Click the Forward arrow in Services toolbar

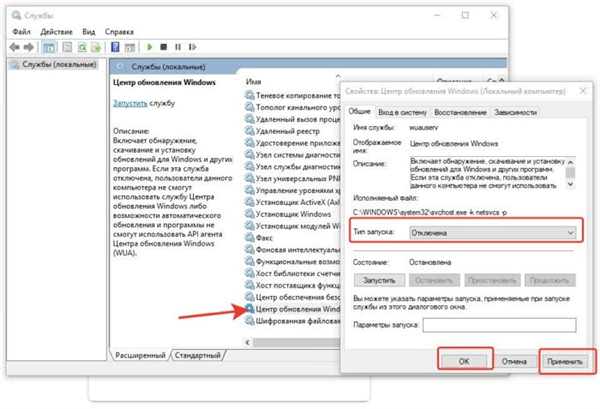pos(28,47)
